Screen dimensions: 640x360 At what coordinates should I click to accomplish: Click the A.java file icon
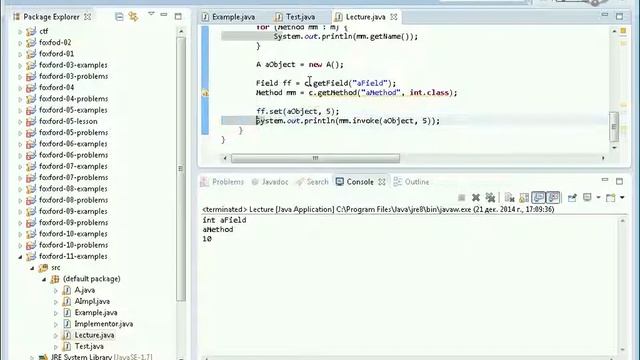point(67,291)
